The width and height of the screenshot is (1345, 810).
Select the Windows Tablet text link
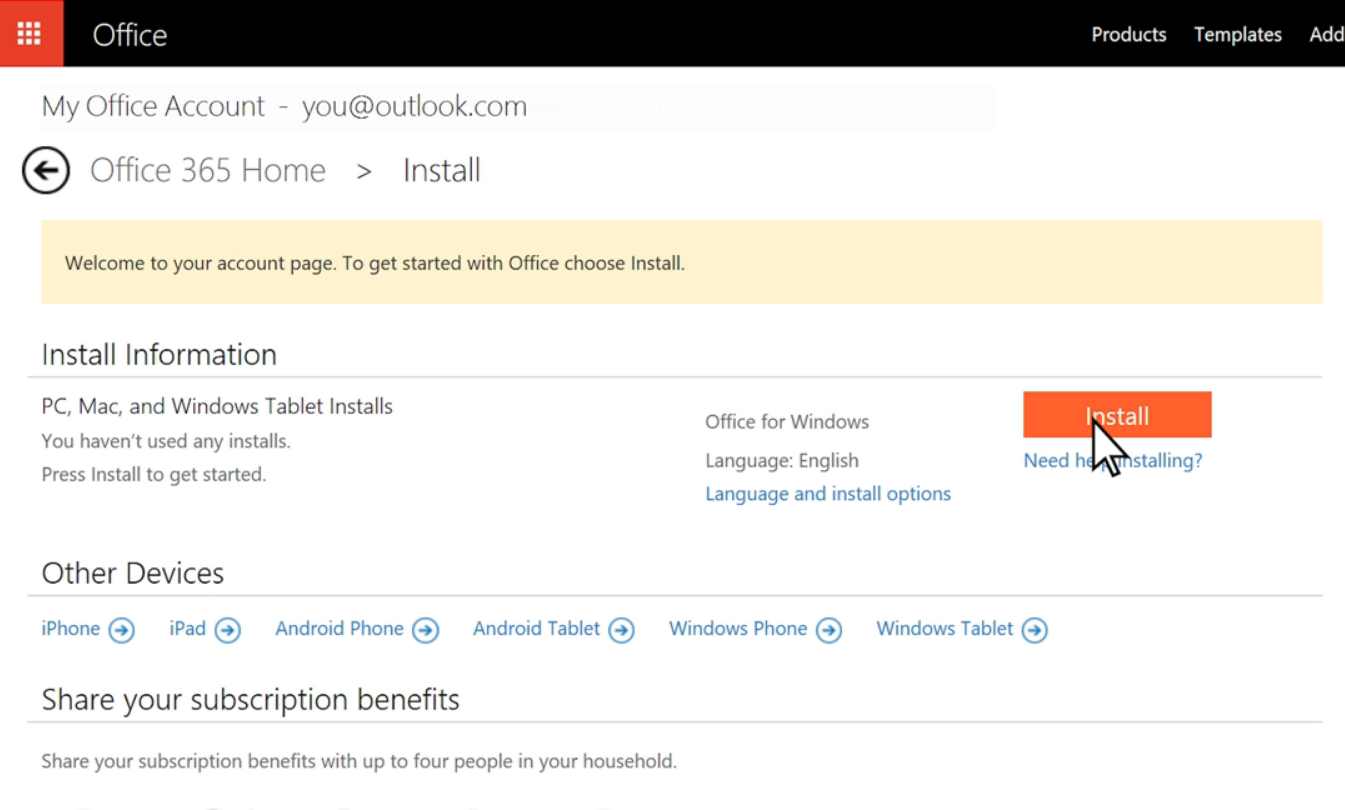[x=944, y=629]
